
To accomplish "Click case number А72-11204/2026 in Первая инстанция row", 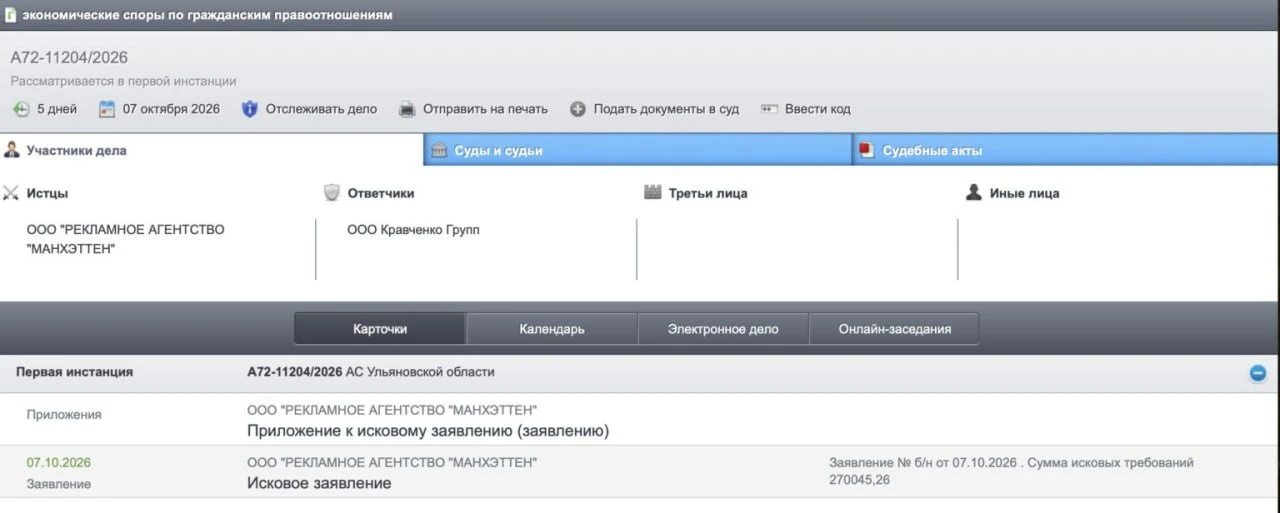I will point(294,372).
